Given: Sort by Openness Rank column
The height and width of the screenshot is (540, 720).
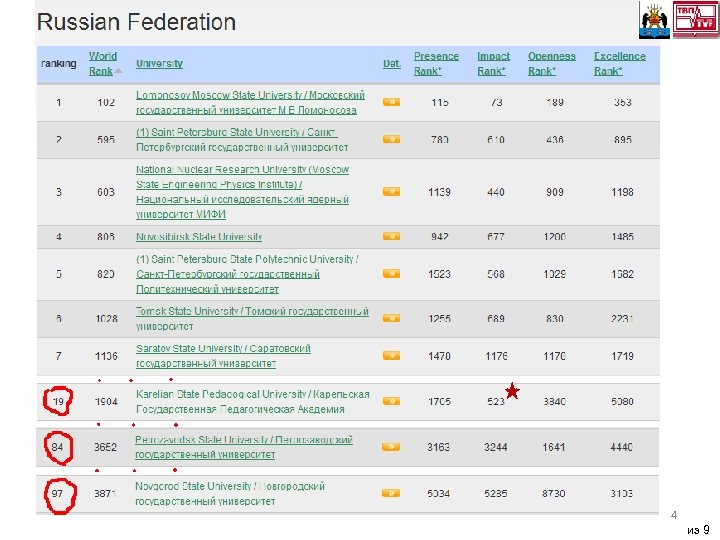Looking at the screenshot, I should 551,63.
